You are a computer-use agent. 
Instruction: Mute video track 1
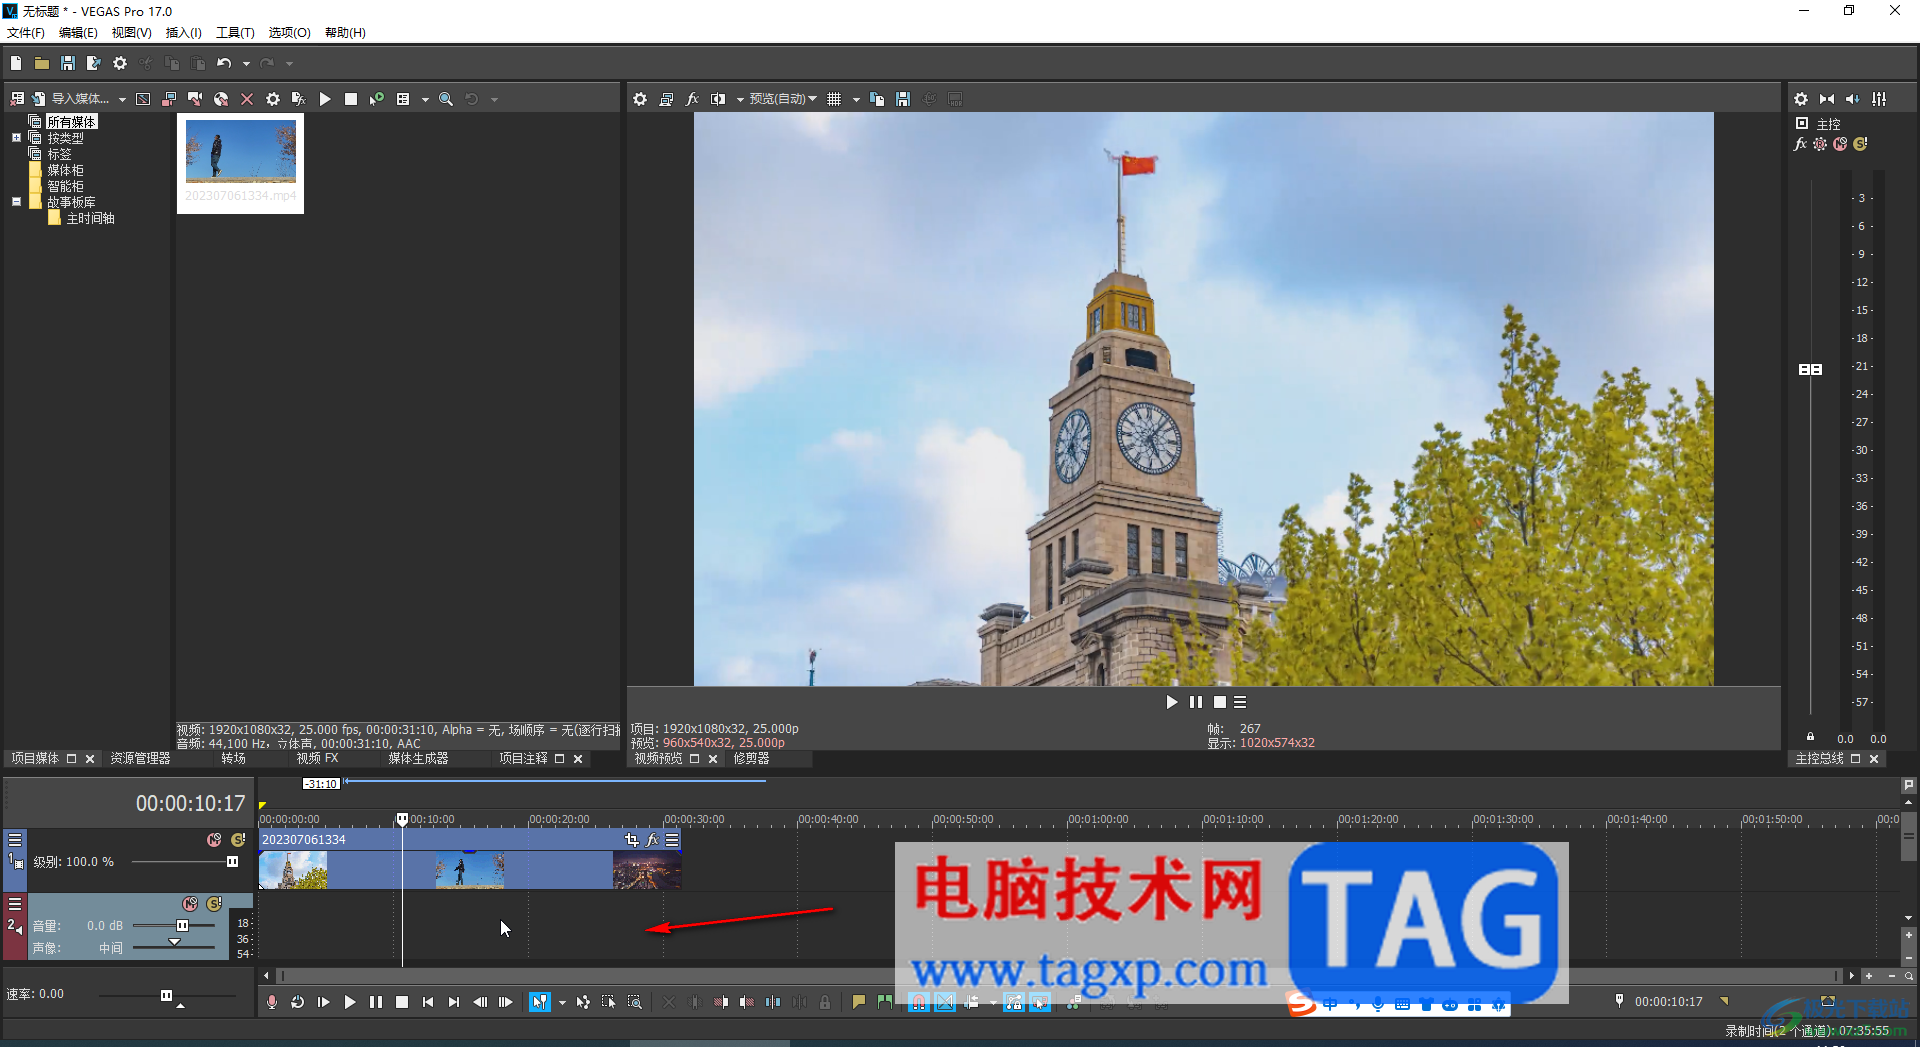pyautogui.click(x=214, y=840)
